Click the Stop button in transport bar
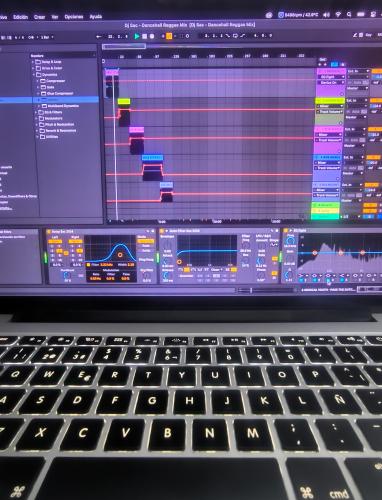382x500 pixels. point(144,36)
